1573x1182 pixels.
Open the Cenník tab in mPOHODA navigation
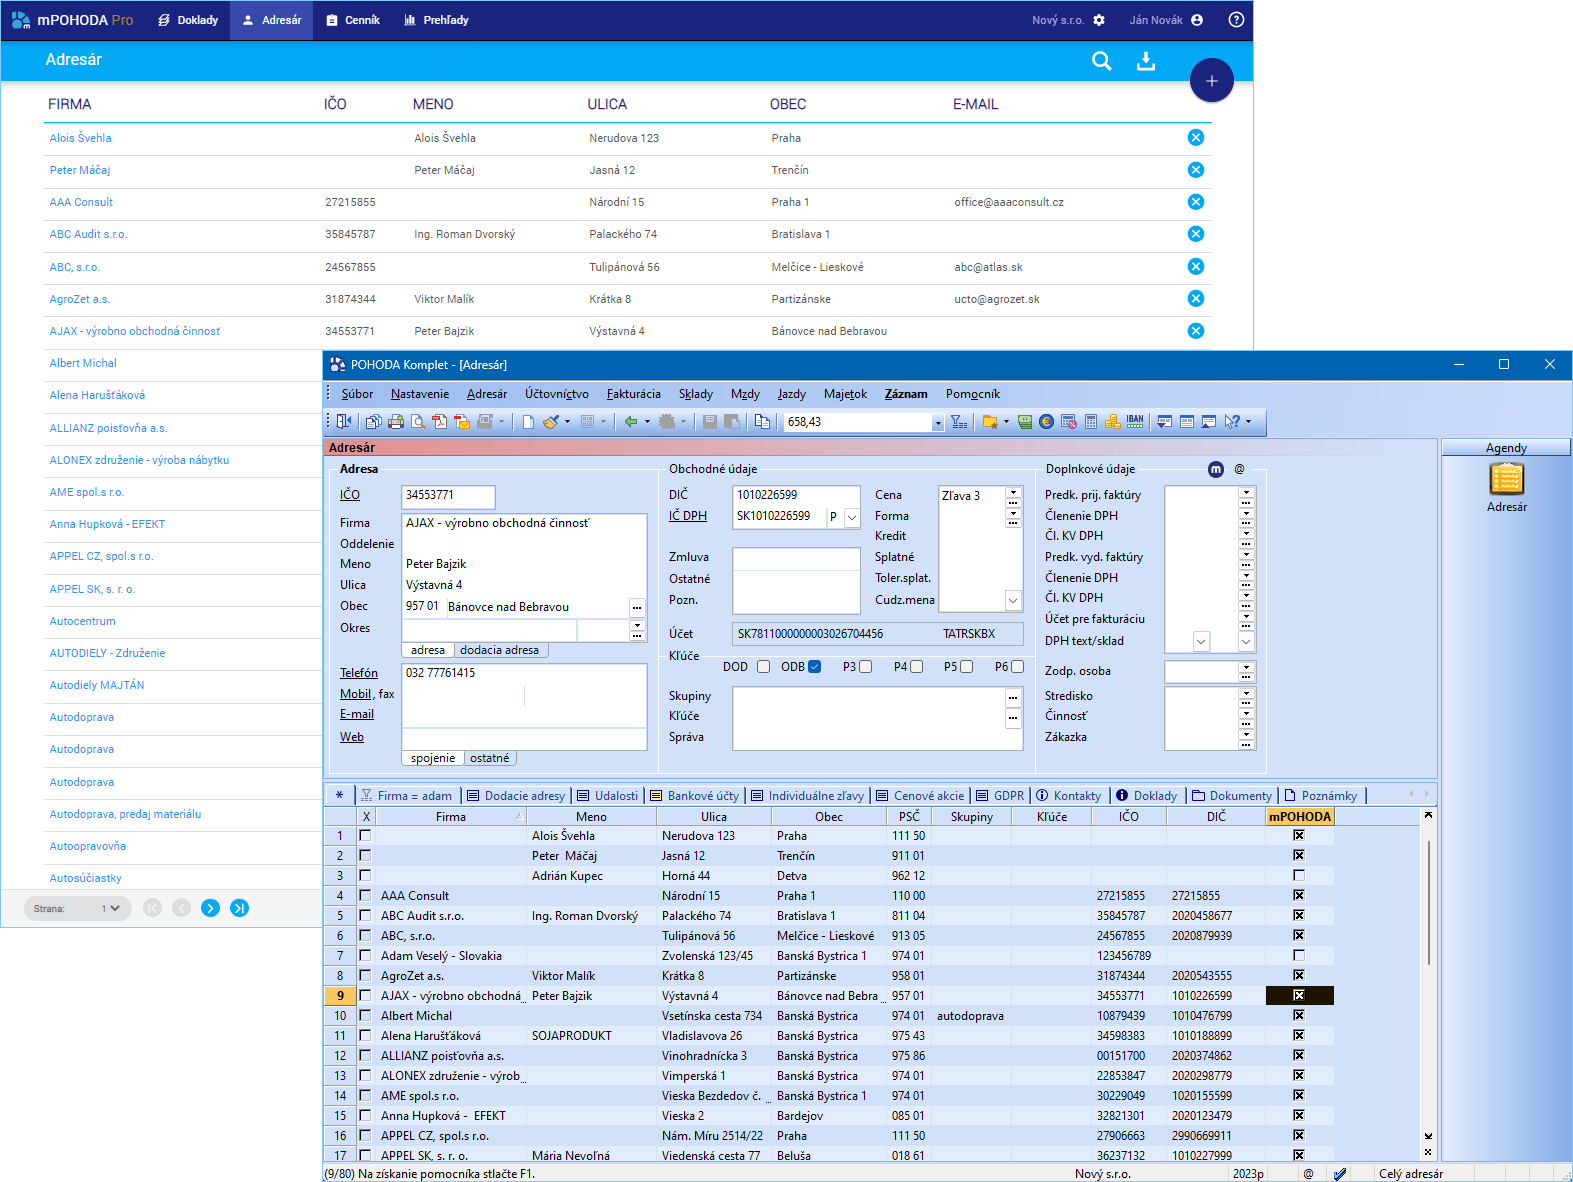(x=353, y=20)
